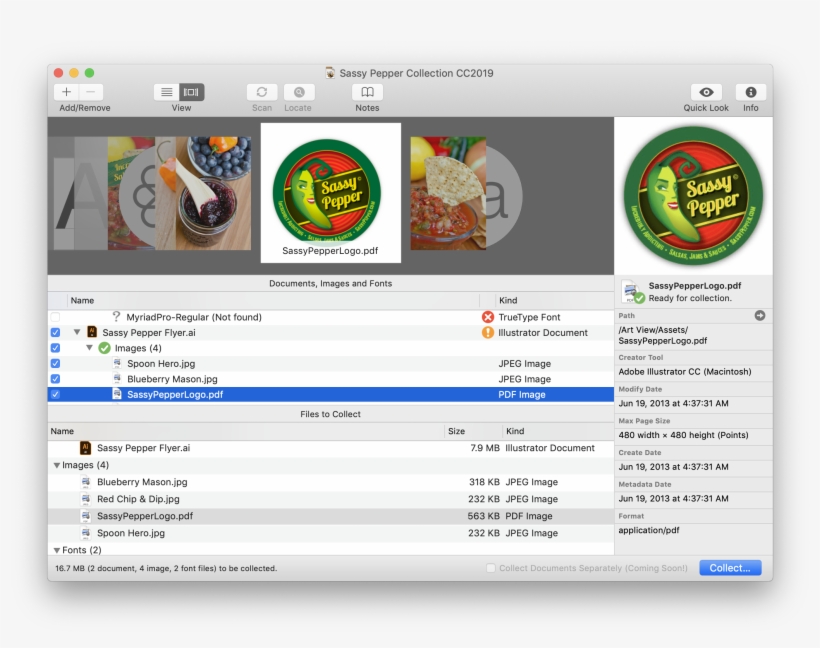
Task: Click the document icon in the window title
Action: click(x=330, y=73)
